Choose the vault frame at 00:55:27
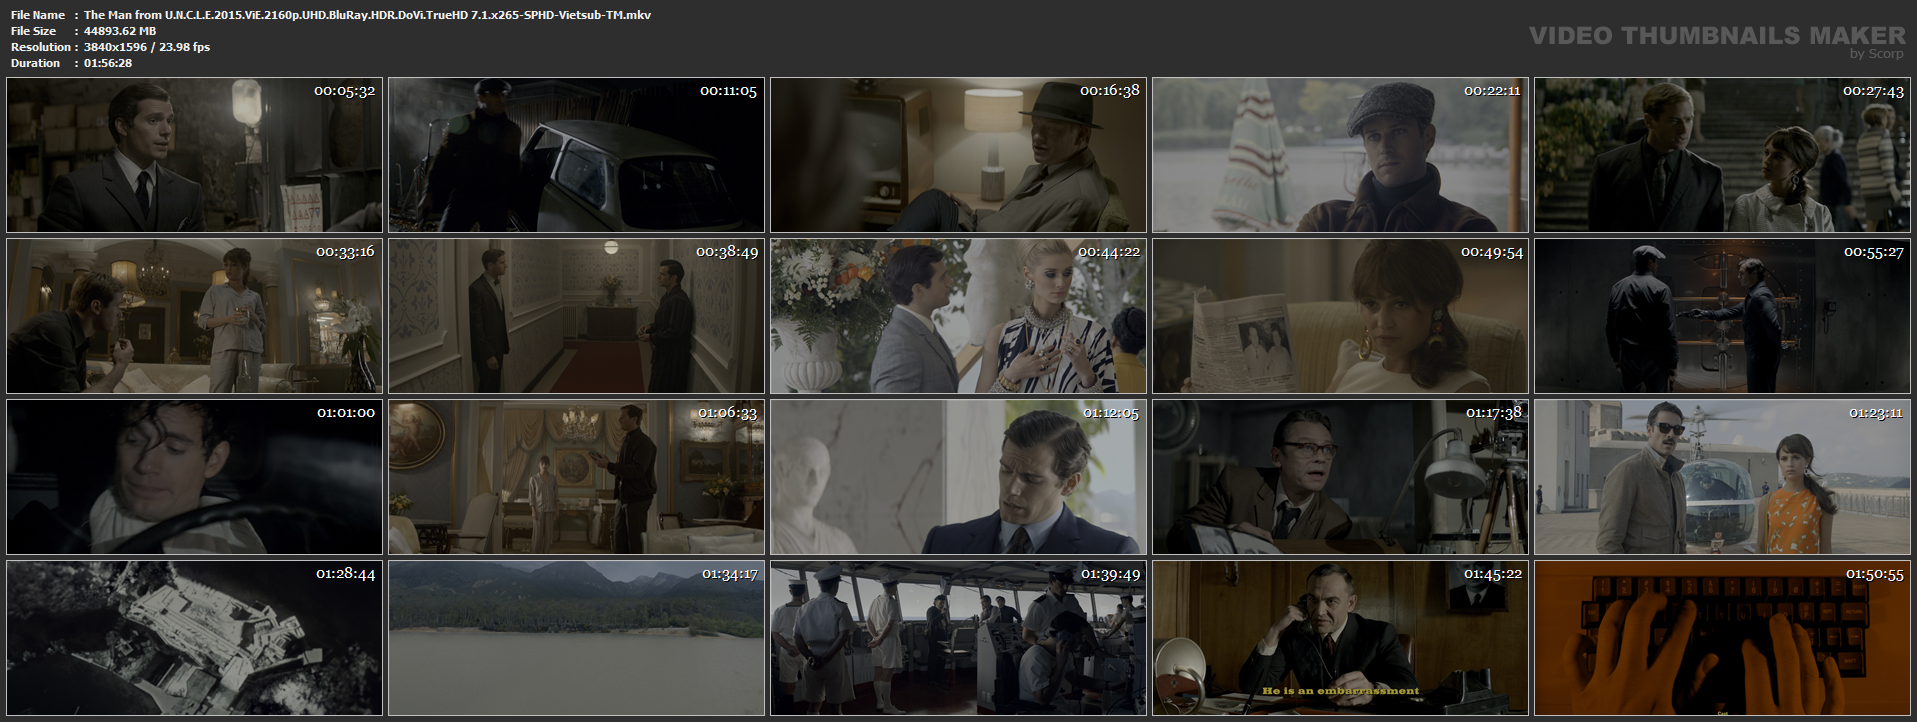Screen dimensions: 1917x722 coord(1722,316)
